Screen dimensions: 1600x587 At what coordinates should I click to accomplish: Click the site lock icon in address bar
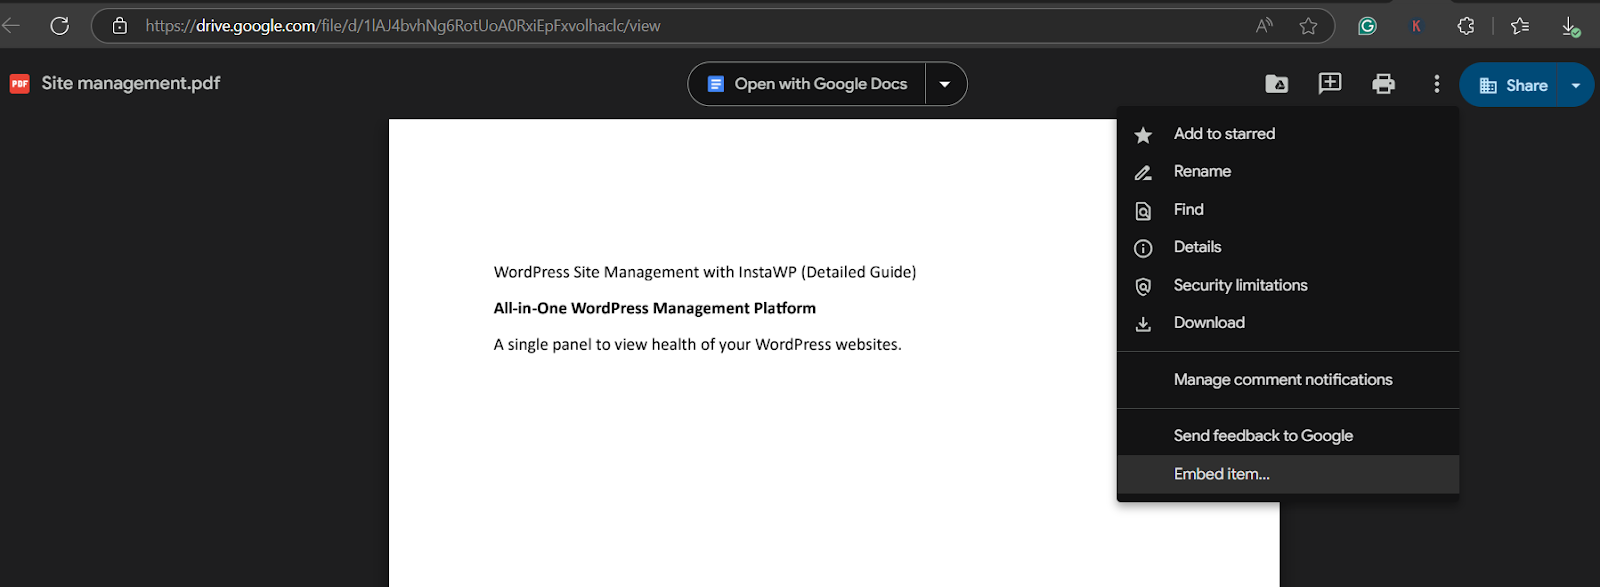[120, 26]
